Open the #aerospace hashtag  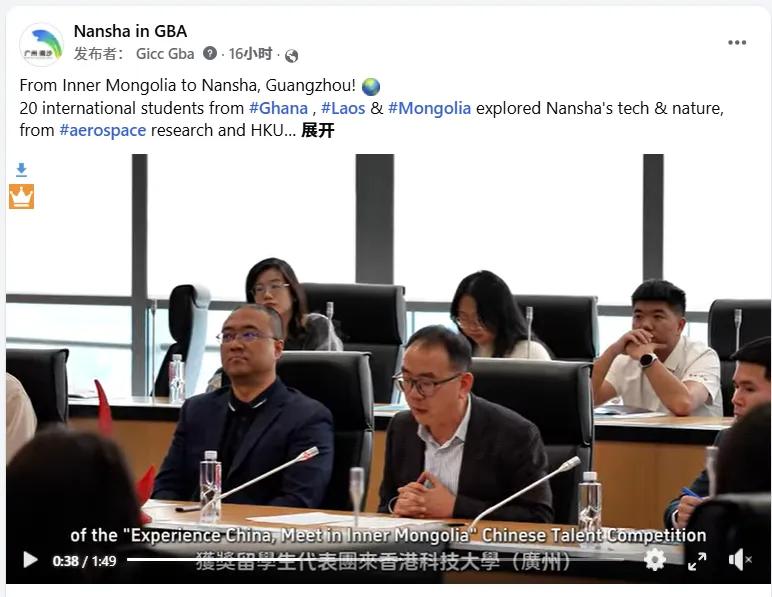tap(102, 130)
